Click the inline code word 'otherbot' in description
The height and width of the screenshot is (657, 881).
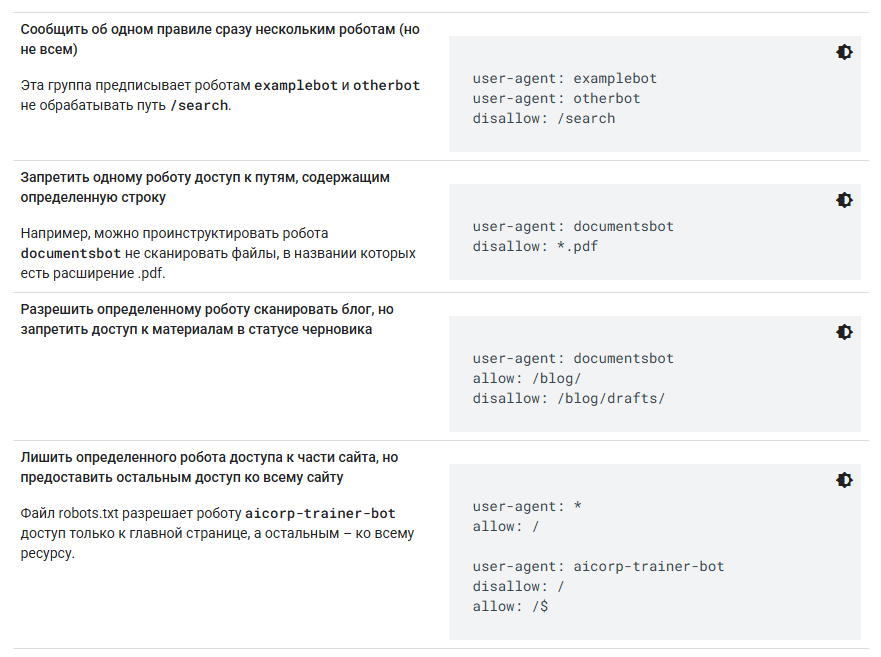(x=386, y=85)
